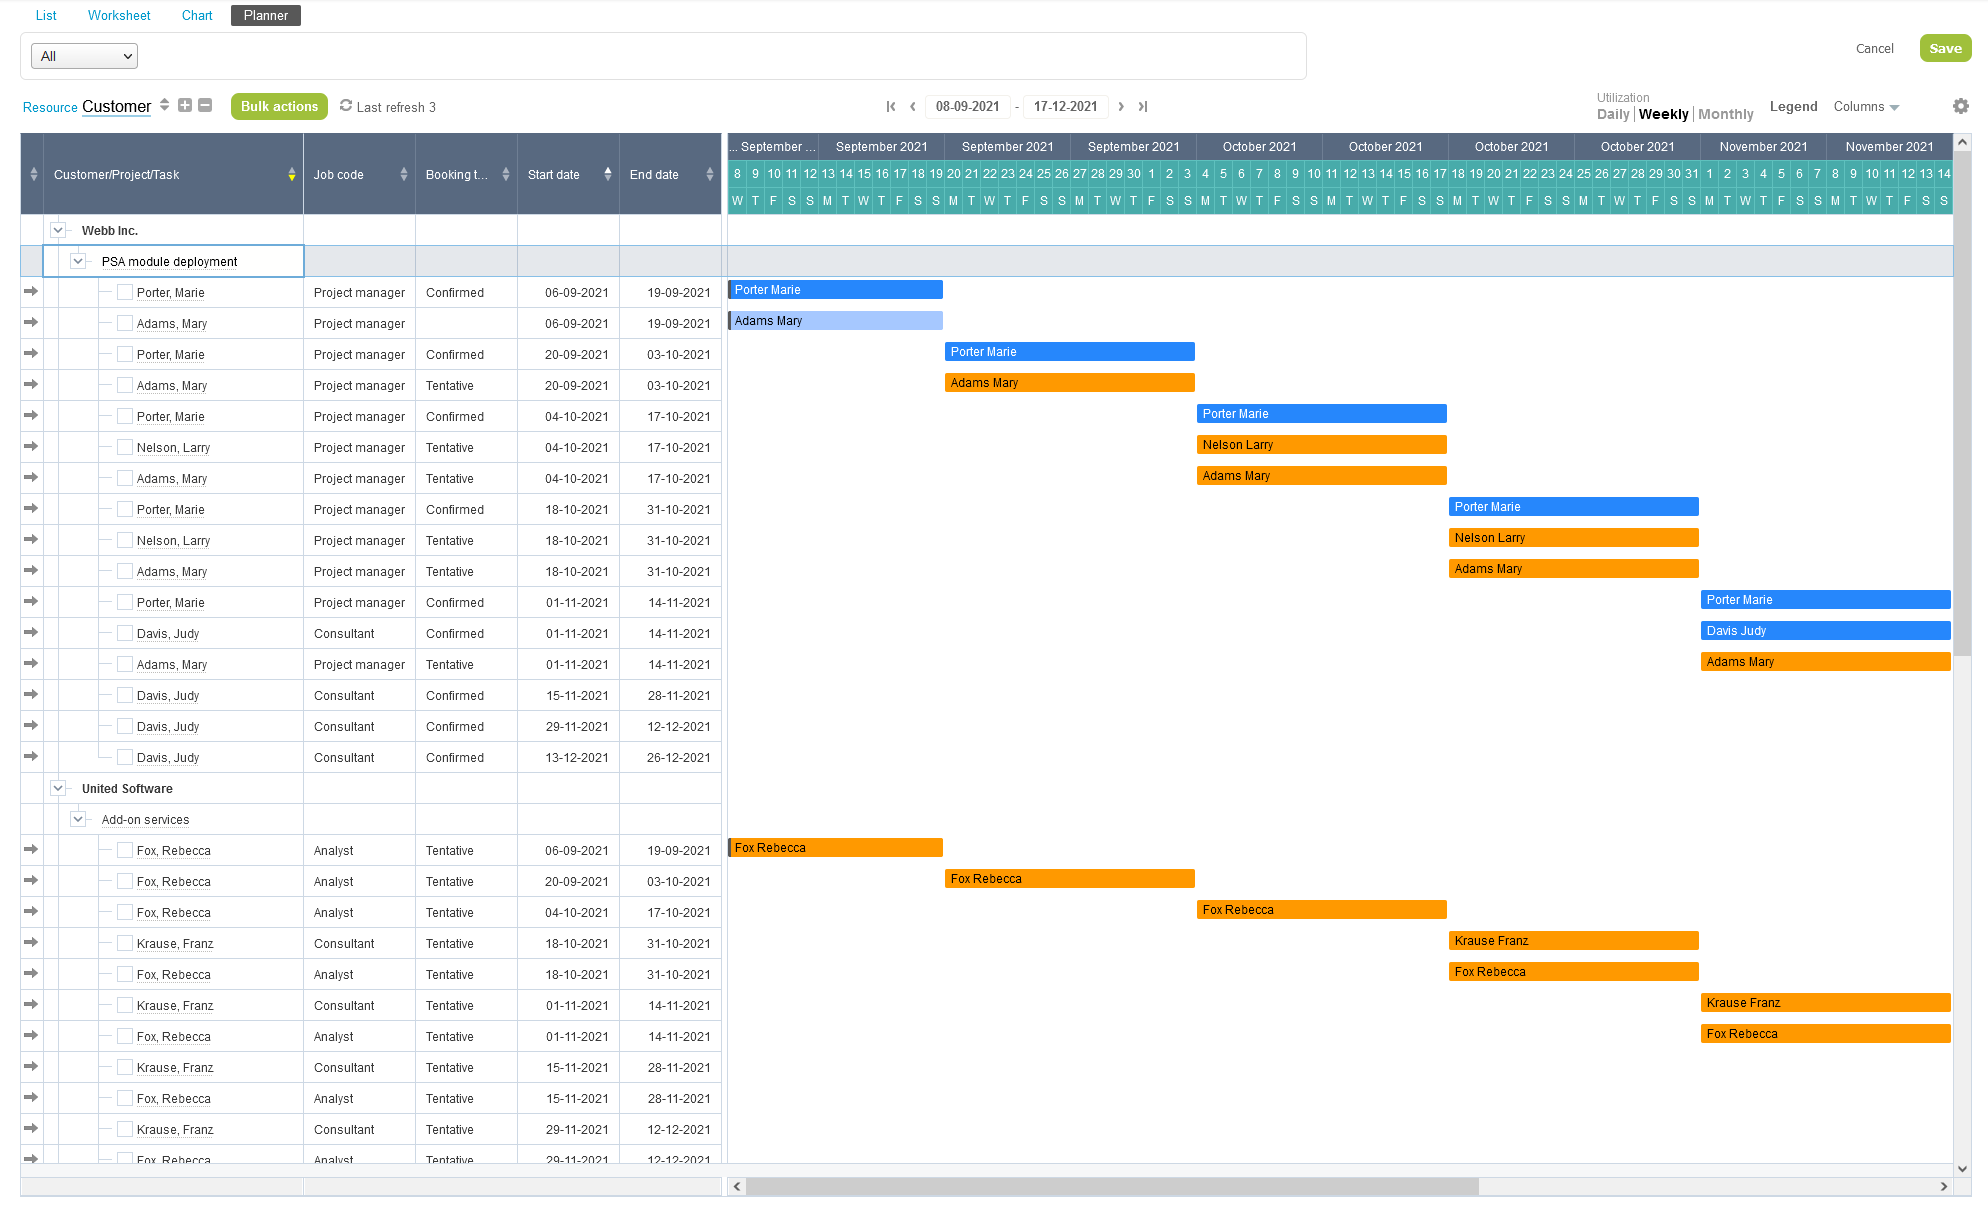Click the previous period navigation arrow
Viewport: 1988px width, 1210px height.
point(914,107)
